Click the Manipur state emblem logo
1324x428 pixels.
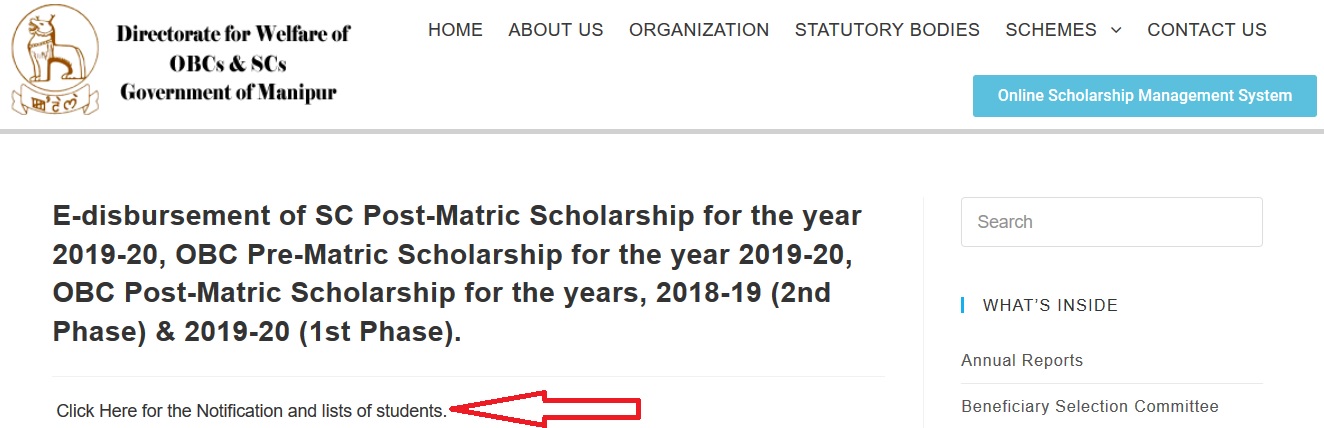(56, 63)
